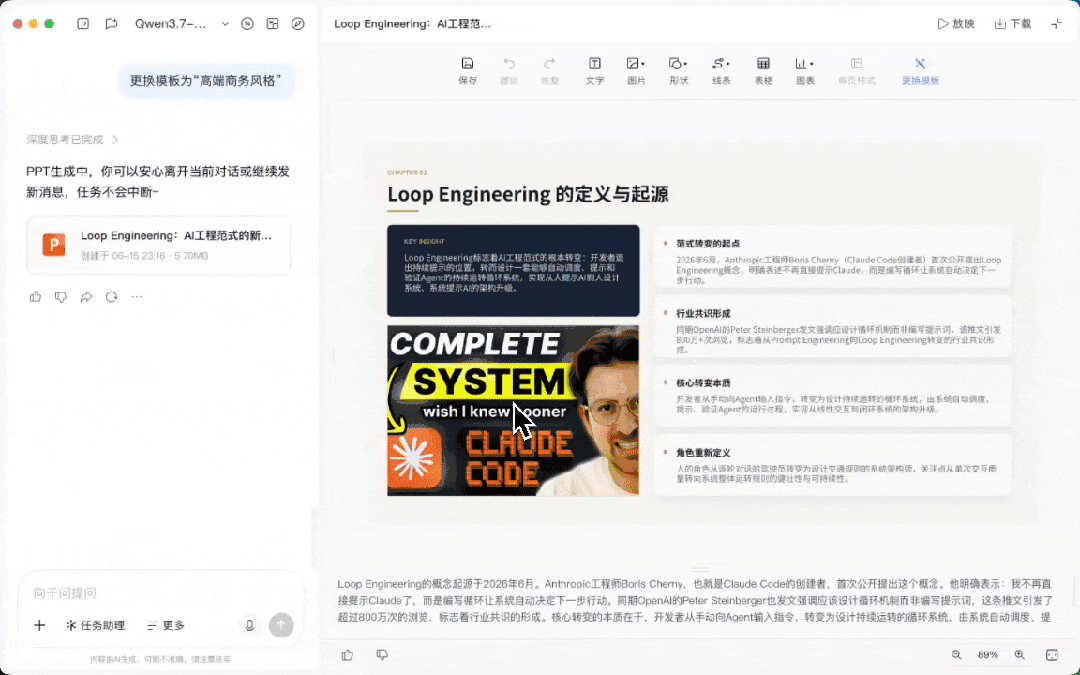
Task: Zoom out the slide view
Action: [956, 655]
